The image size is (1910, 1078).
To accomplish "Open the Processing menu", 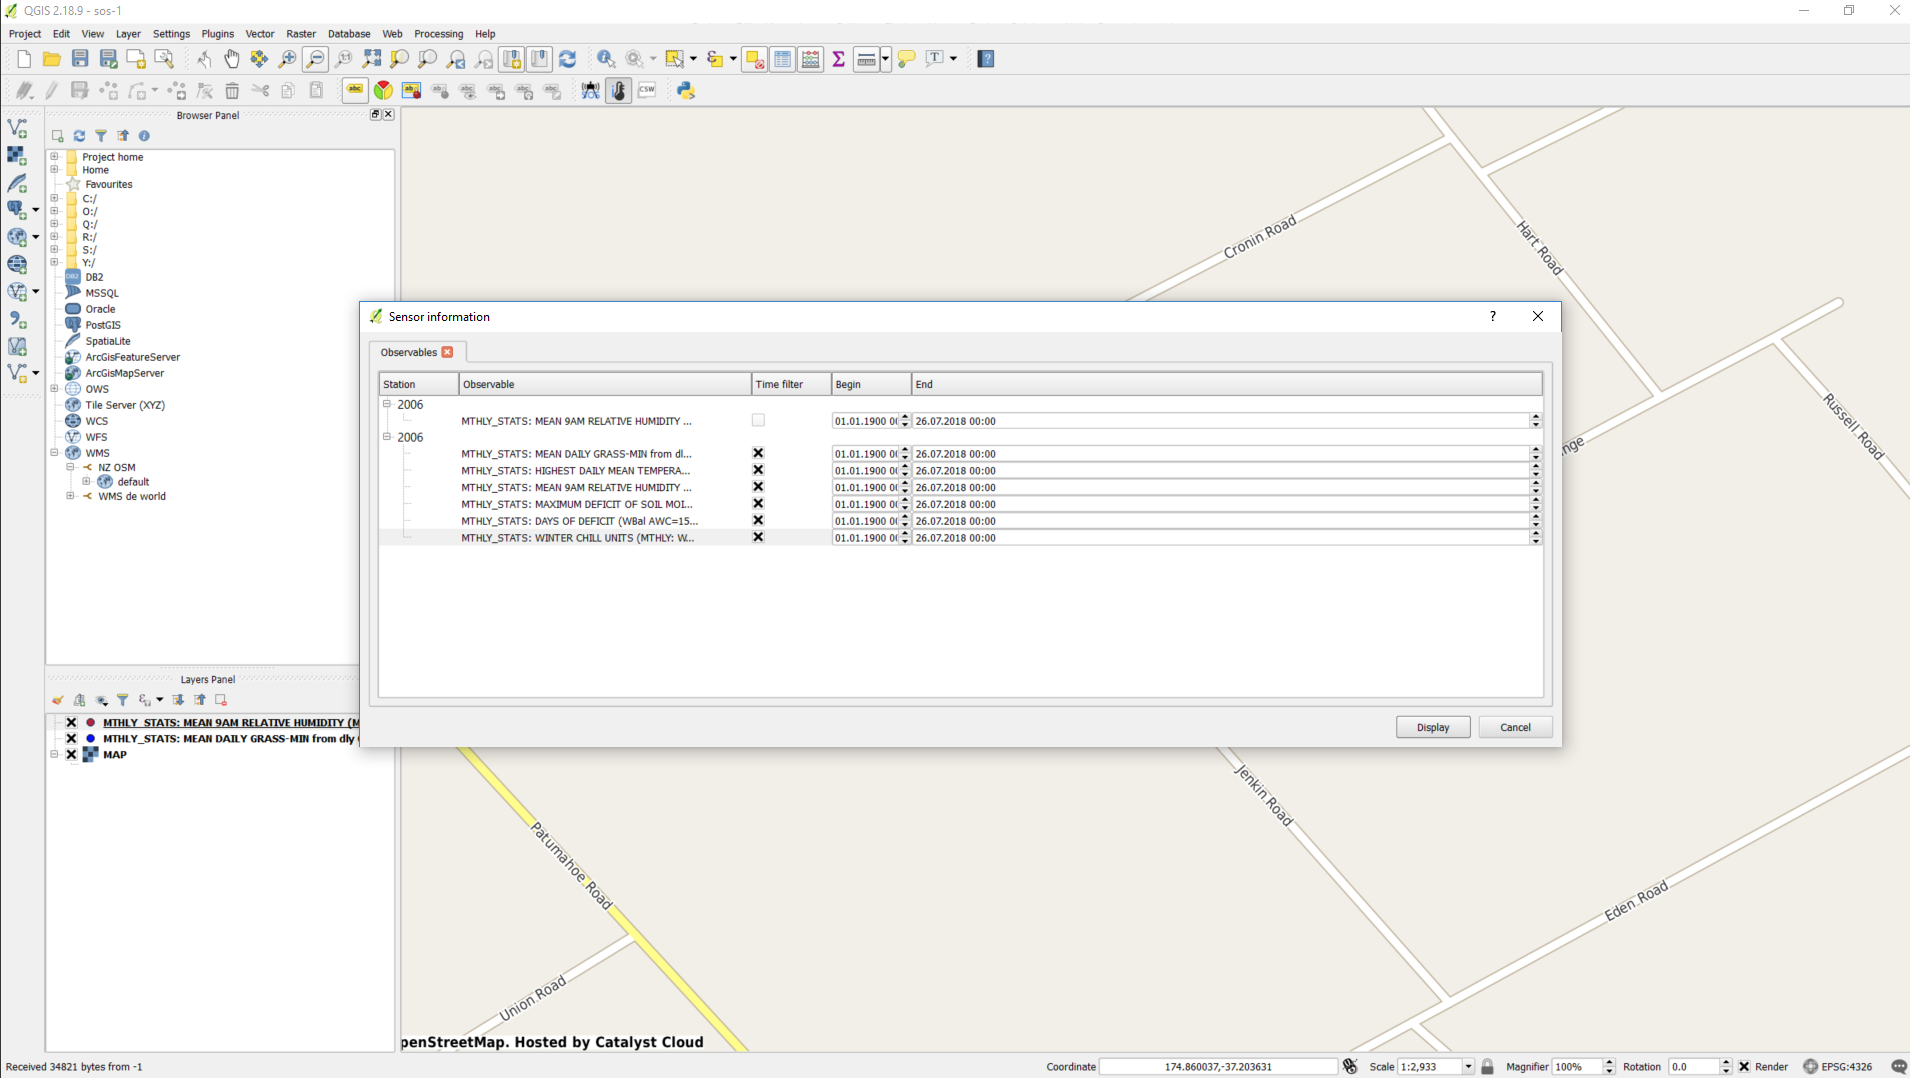I will (x=439, y=34).
